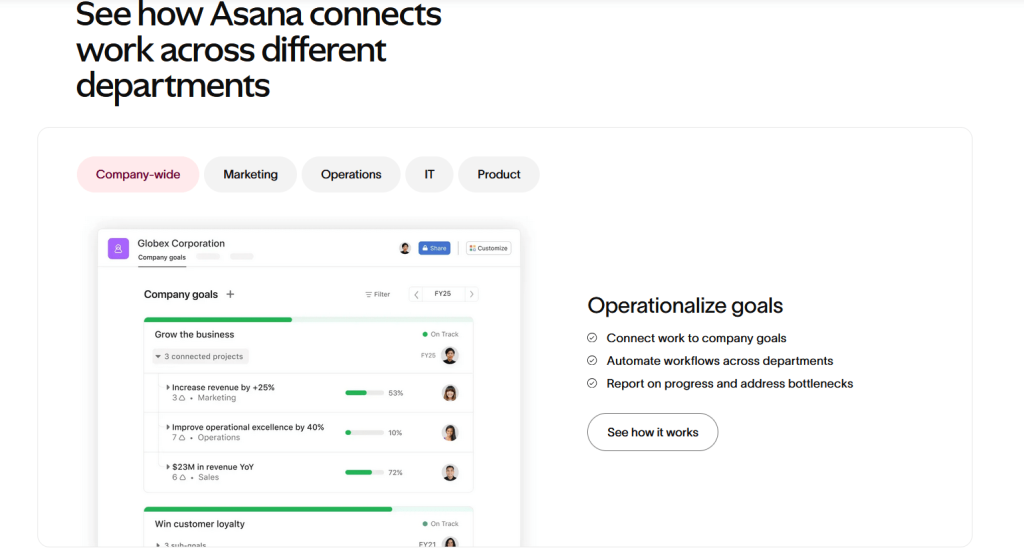Click the avatar on Improve operational excellence row

450,433
